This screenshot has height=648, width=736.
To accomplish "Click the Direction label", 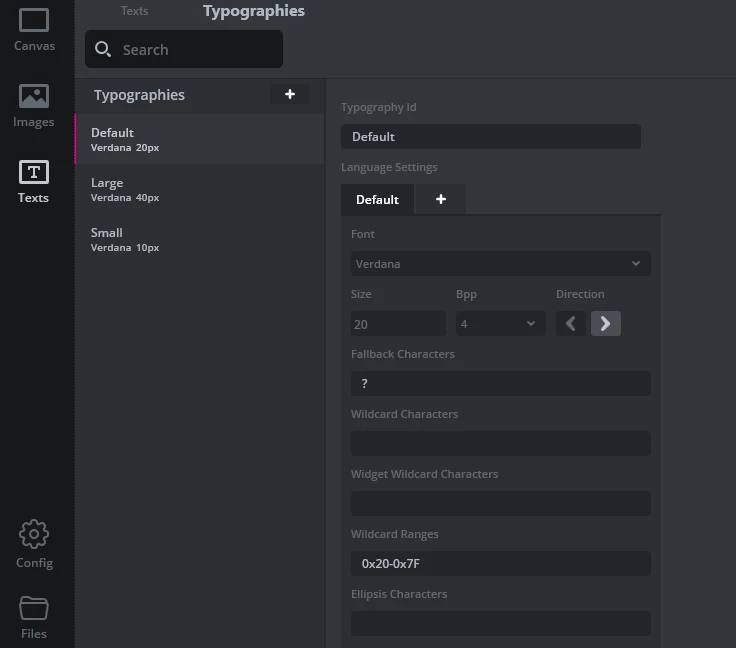I will pyautogui.click(x=580, y=294).
